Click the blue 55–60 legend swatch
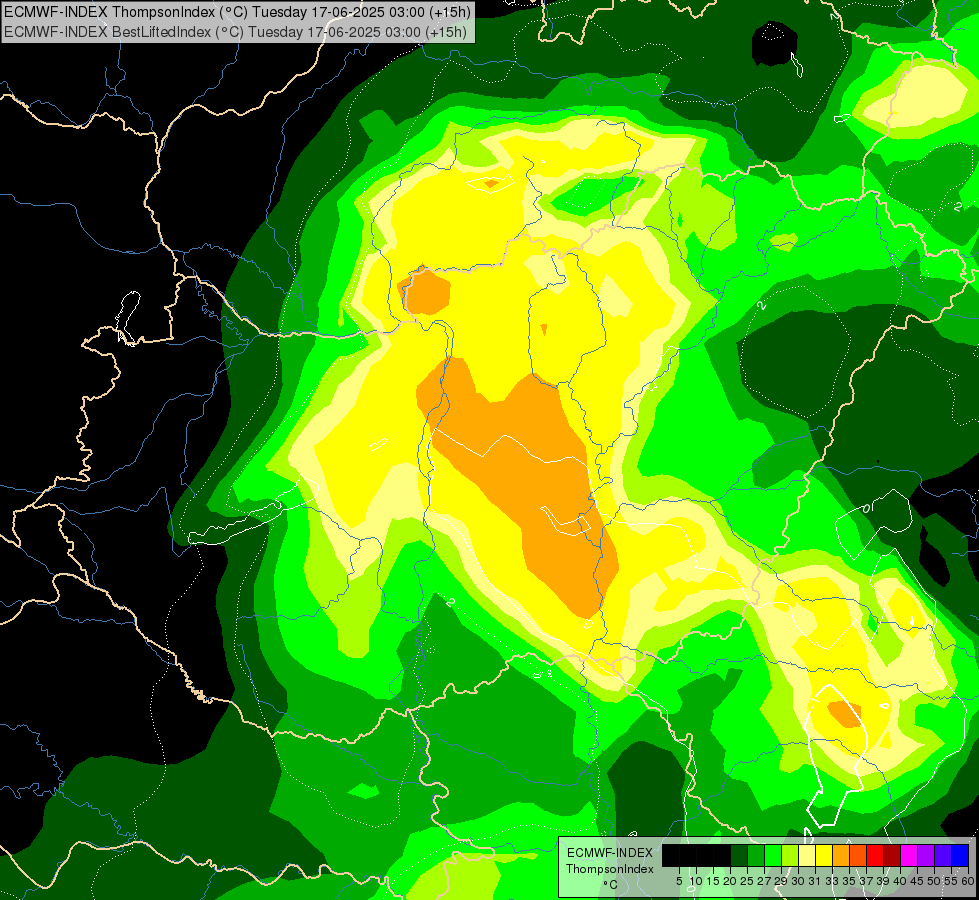 (960, 855)
